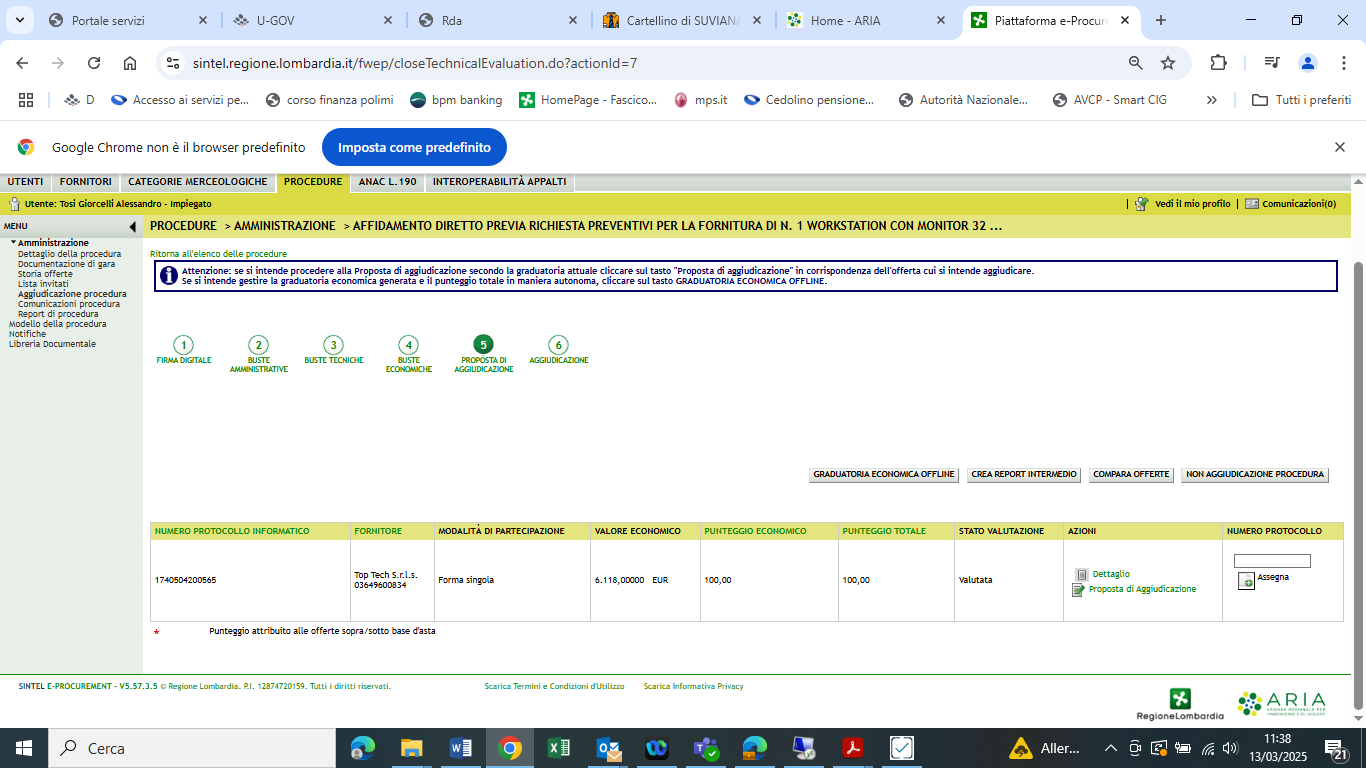The width and height of the screenshot is (1366, 768).
Task: Open Dettaglio della procedura menu item
Action: 69,254
